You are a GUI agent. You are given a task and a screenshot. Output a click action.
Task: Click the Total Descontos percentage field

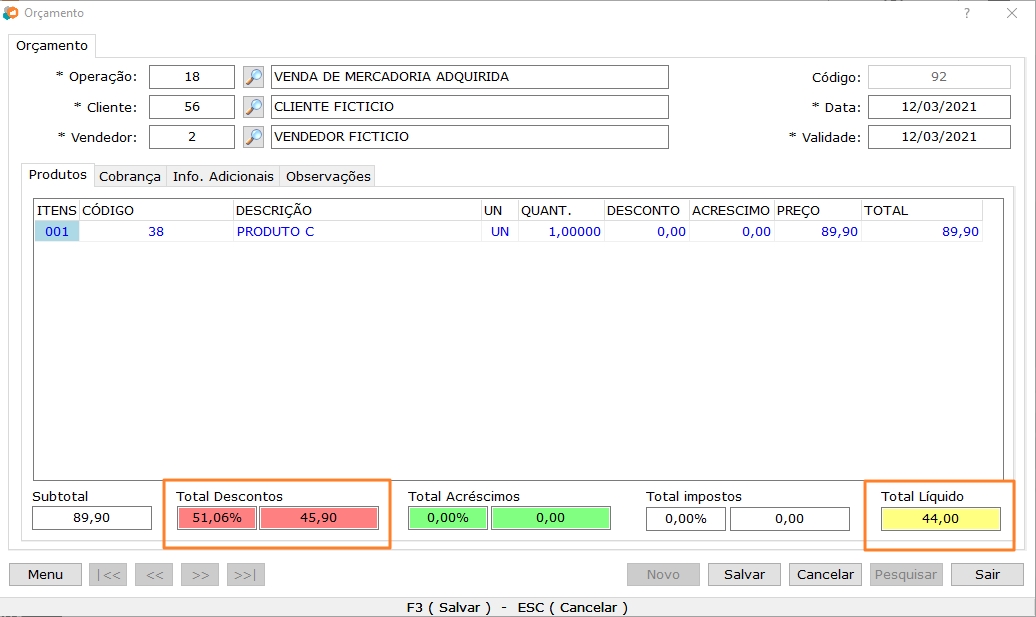[x=216, y=518]
